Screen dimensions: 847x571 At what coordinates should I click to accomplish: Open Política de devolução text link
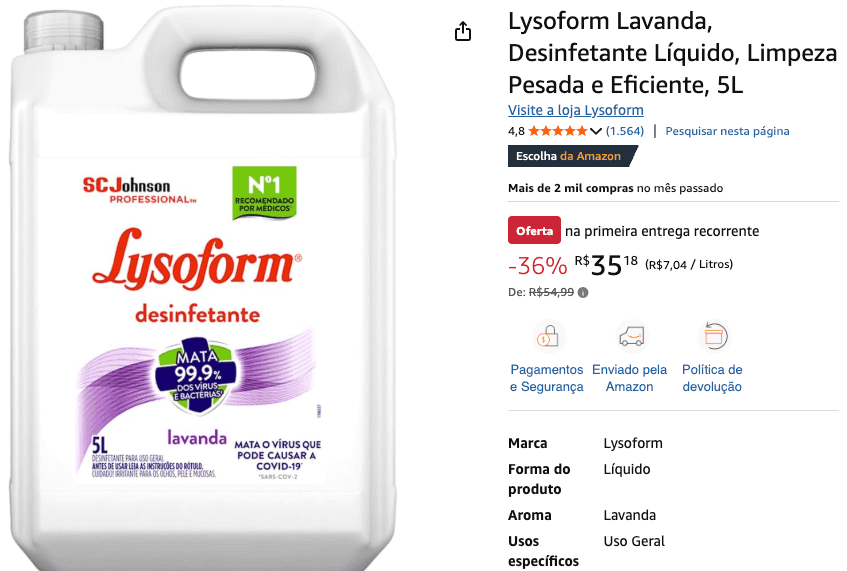click(712, 378)
